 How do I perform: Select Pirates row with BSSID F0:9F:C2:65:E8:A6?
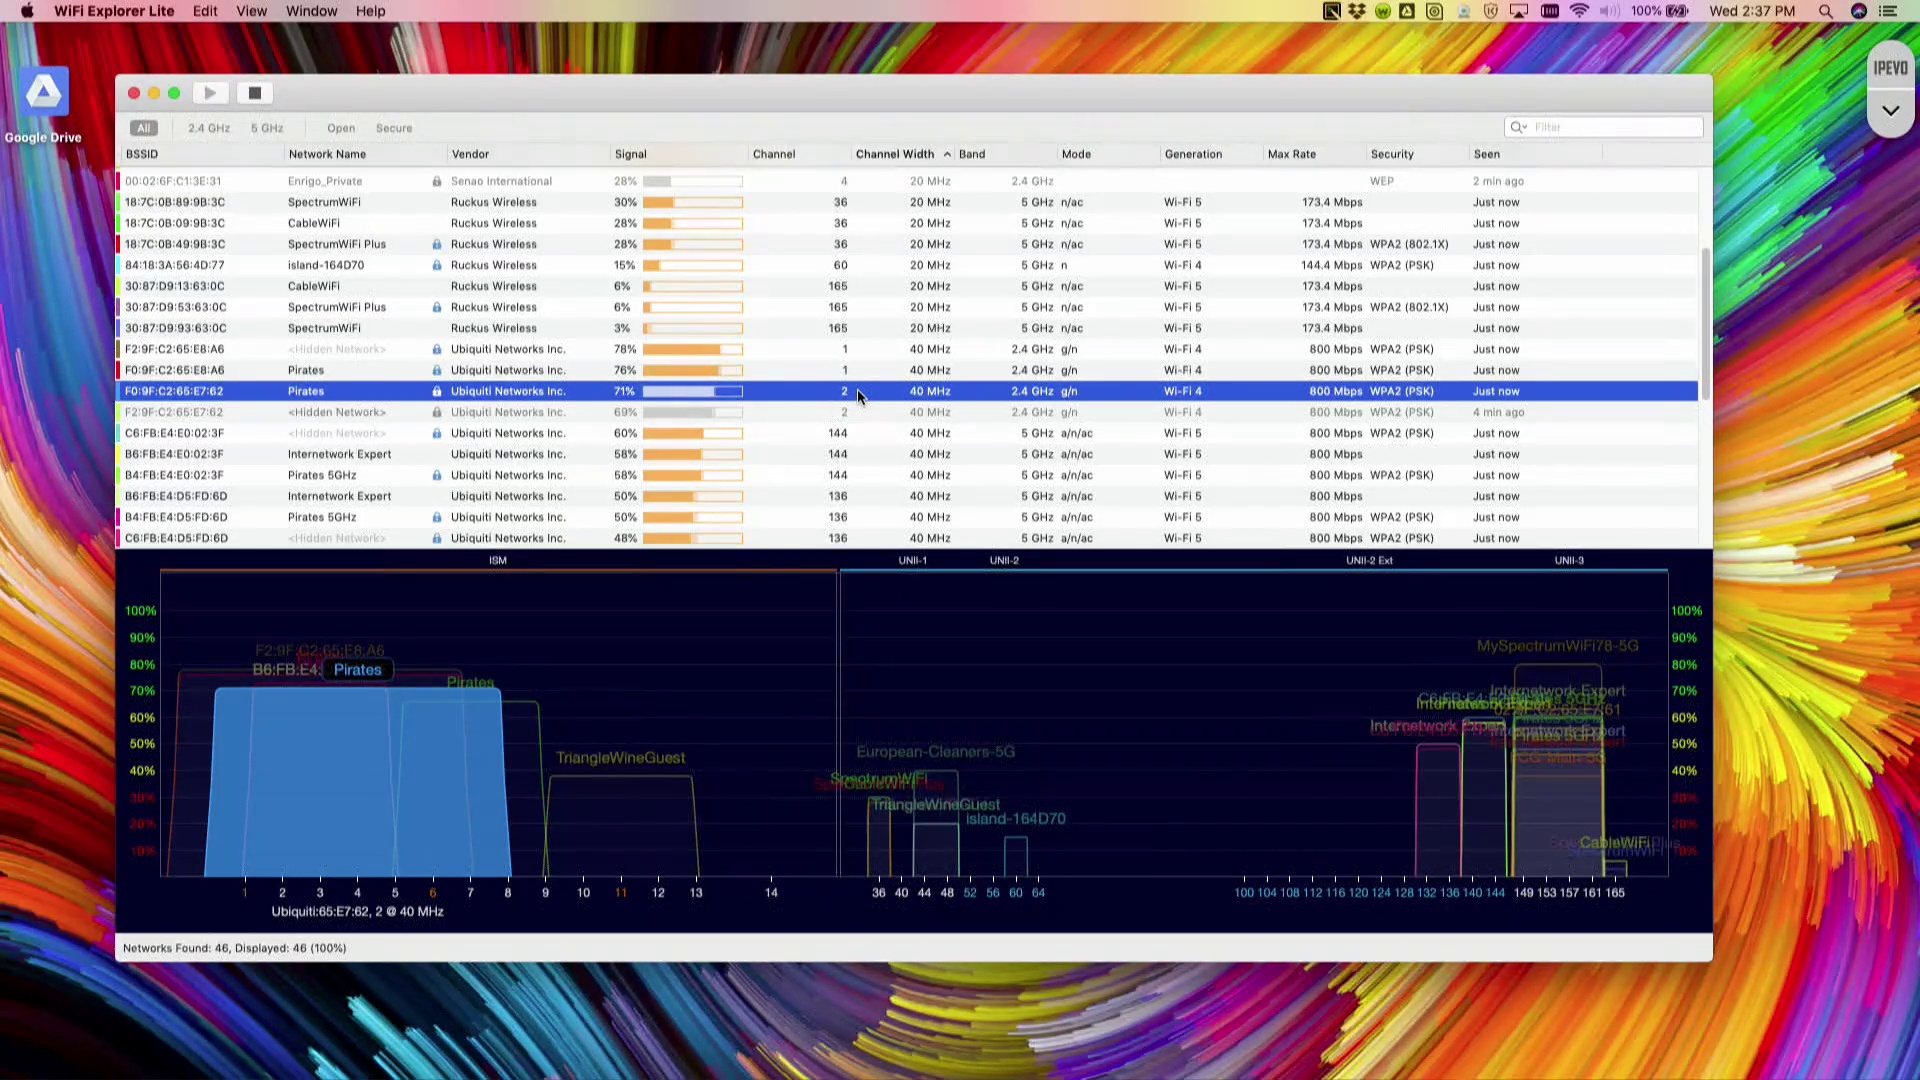click(908, 370)
